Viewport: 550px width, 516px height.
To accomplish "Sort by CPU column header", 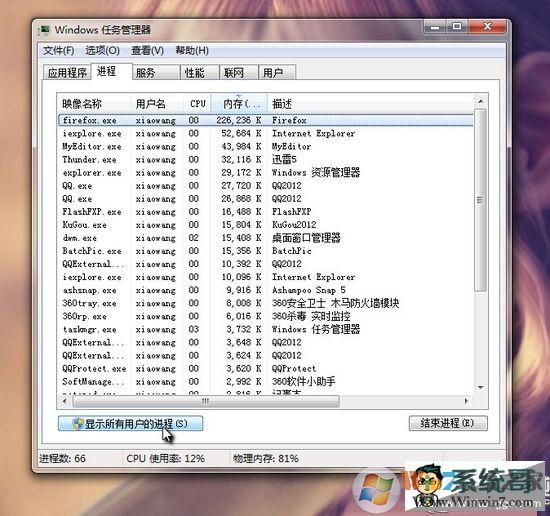I will (x=197, y=103).
